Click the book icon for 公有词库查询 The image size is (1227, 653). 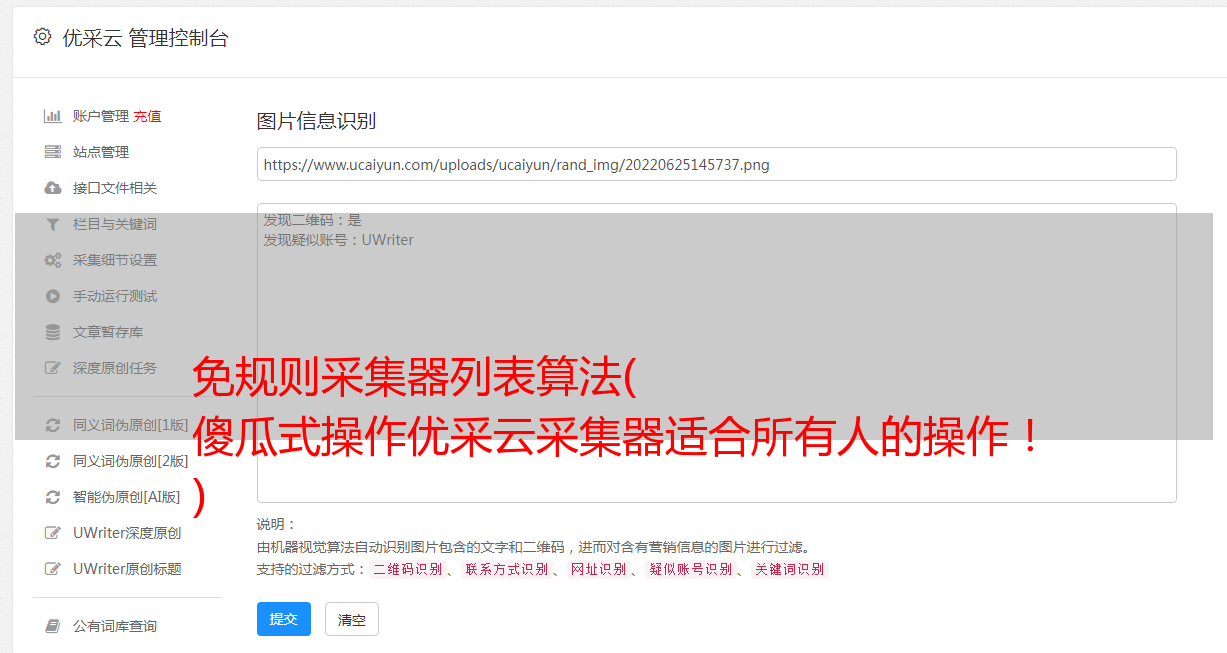pyautogui.click(x=53, y=626)
